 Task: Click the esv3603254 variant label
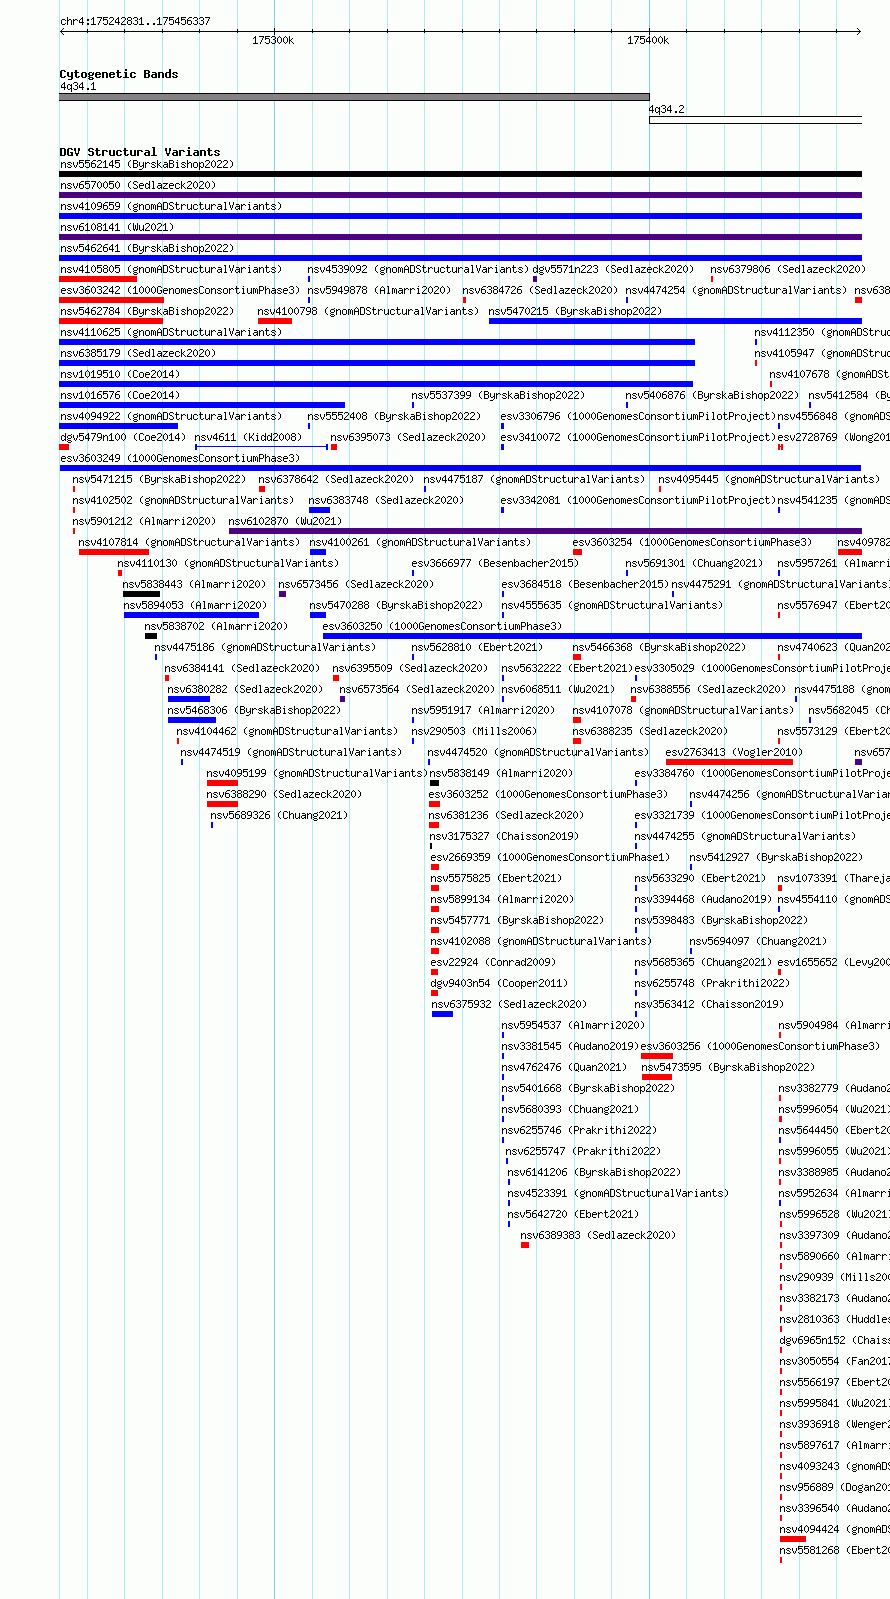tap(692, 542)
